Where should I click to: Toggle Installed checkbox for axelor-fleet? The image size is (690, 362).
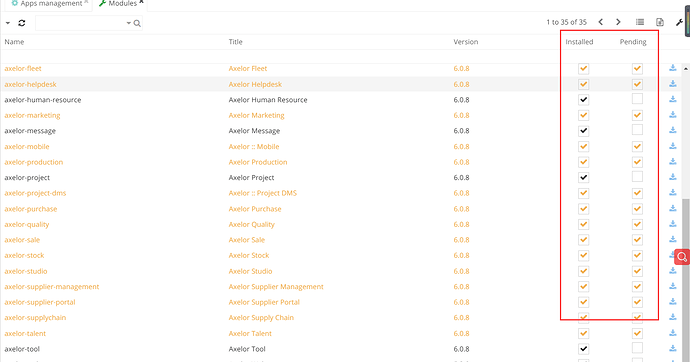click(x=584, y=69)
